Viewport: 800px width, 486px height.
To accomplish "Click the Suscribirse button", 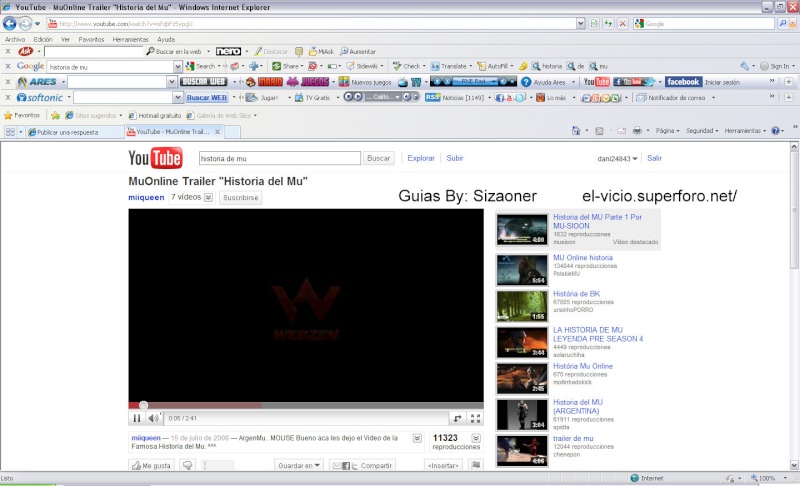I will [x=241, y=197].
